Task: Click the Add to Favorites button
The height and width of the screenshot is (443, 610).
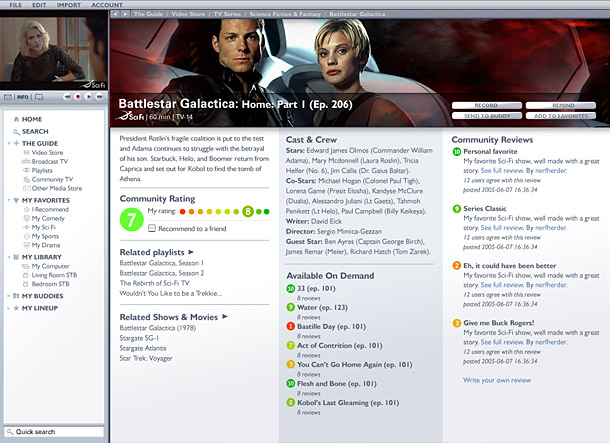Action: (561, 116)
